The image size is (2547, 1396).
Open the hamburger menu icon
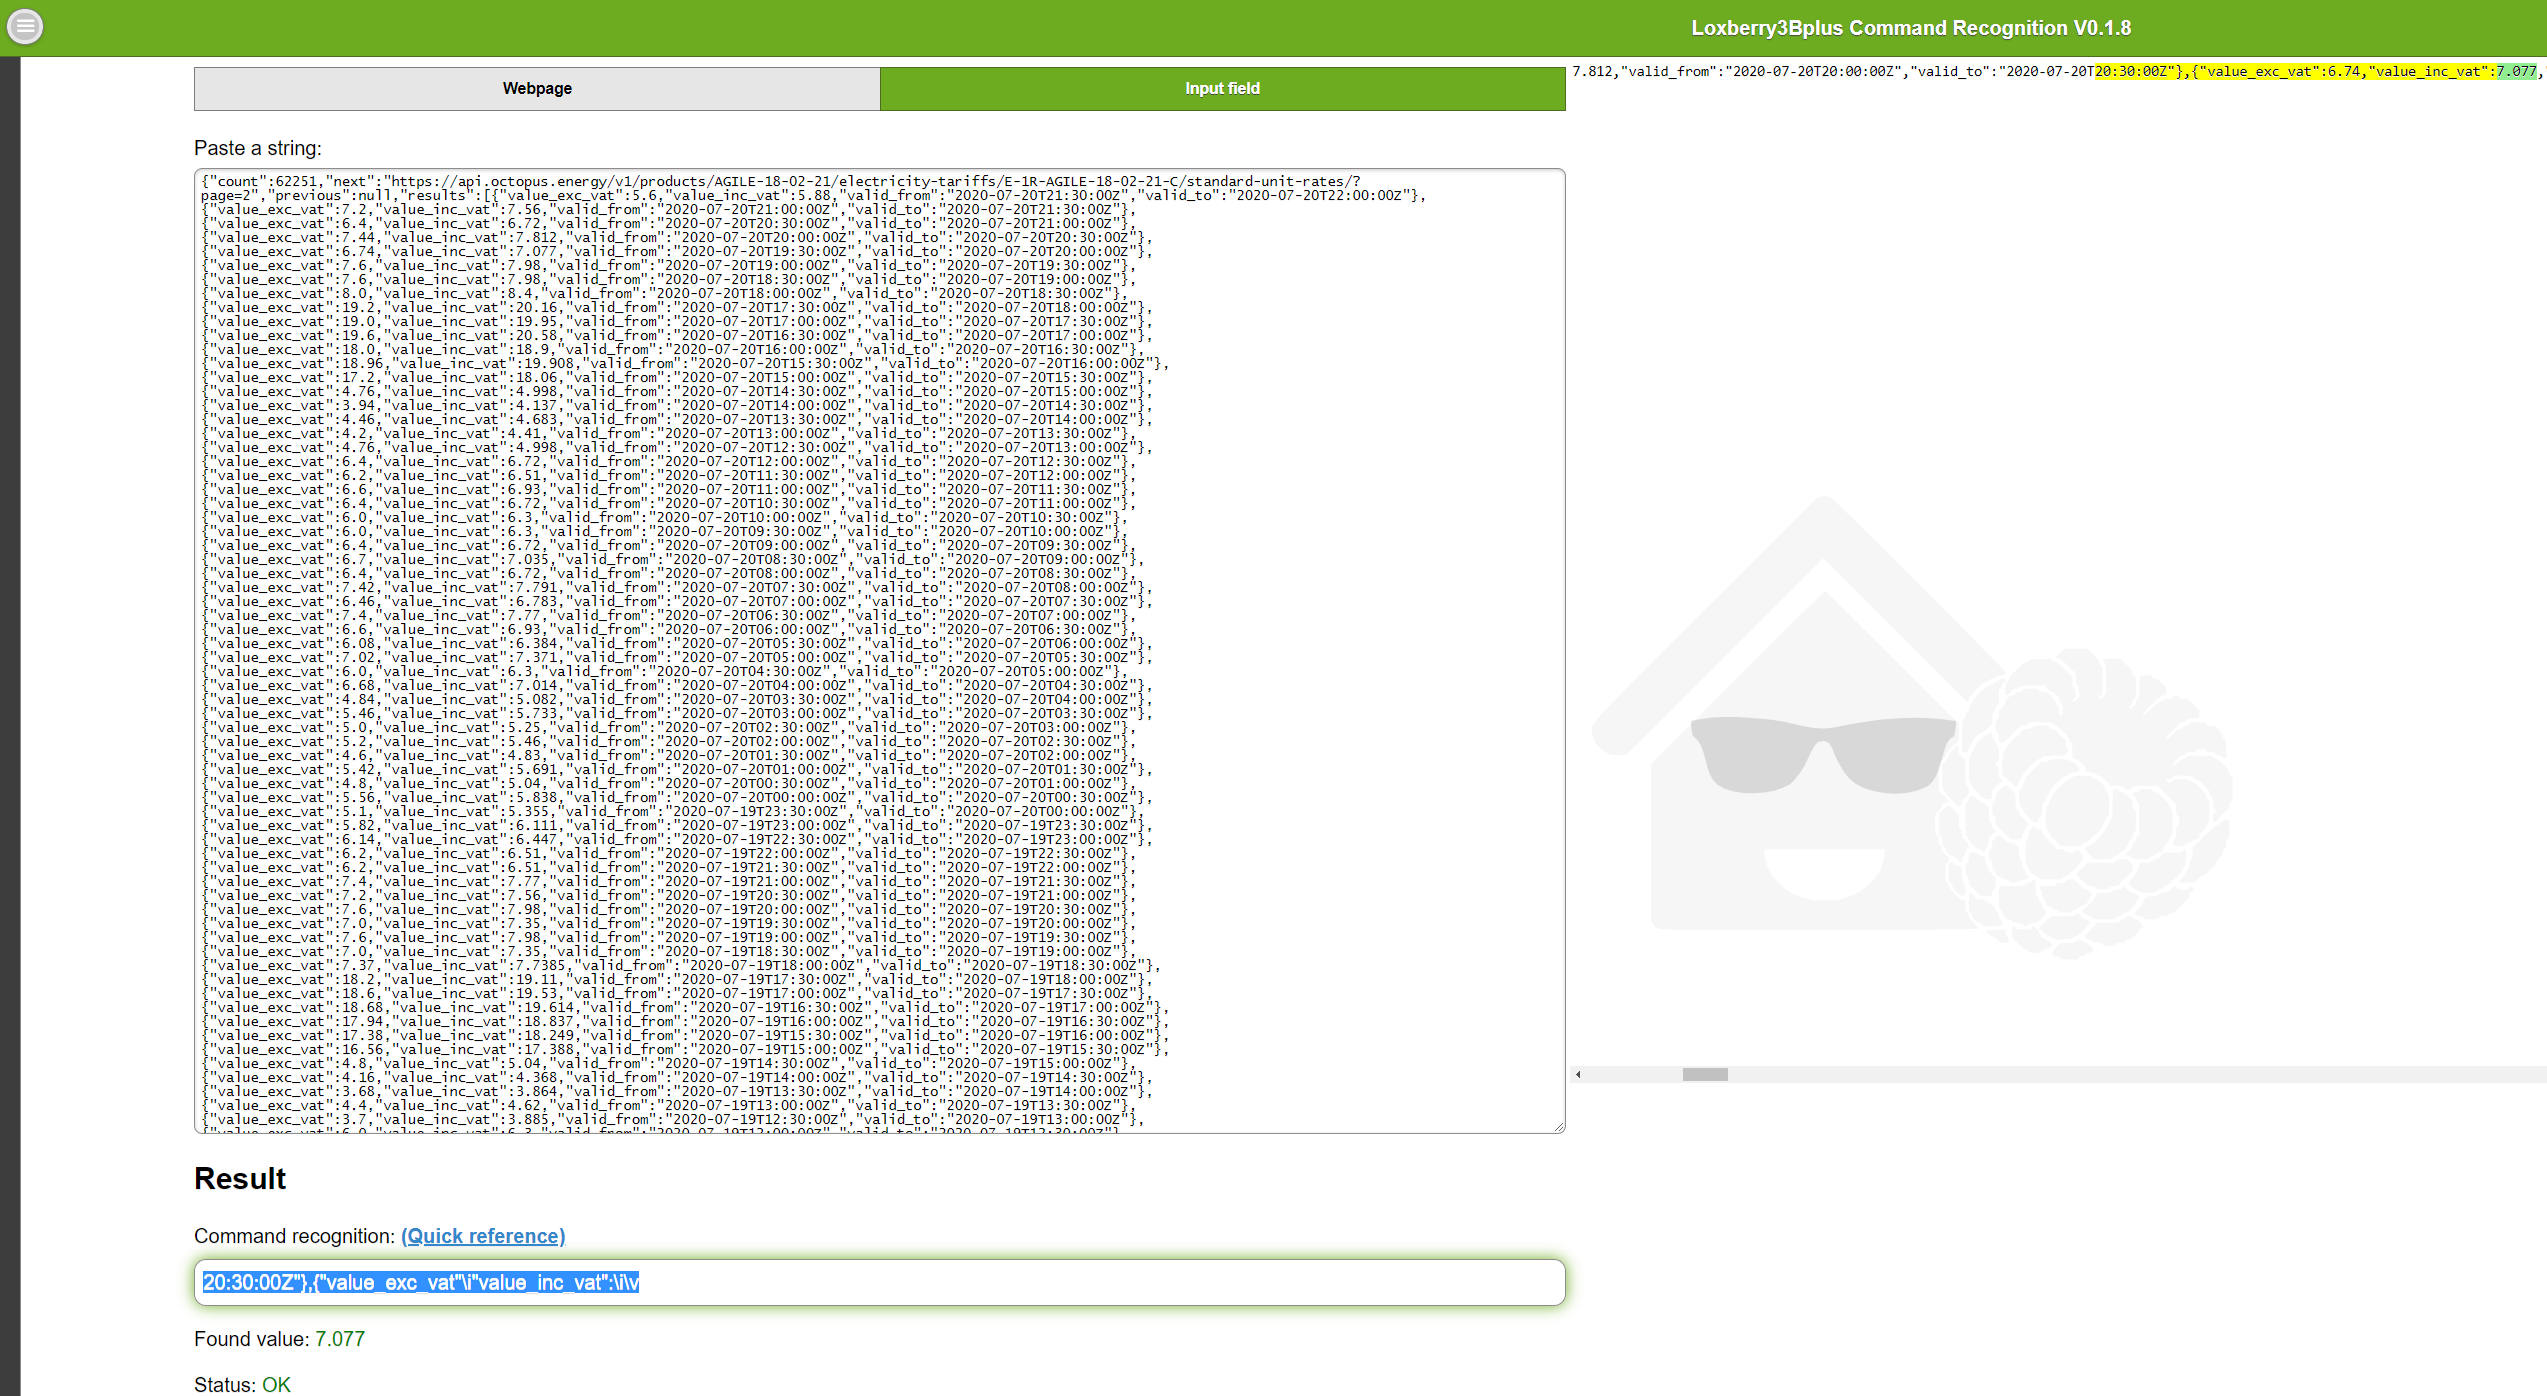[x=25, y=26]
